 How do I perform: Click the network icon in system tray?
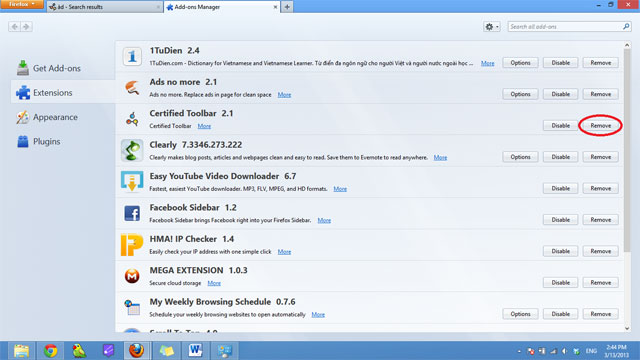pyautogui.click(x=553, y=351)
